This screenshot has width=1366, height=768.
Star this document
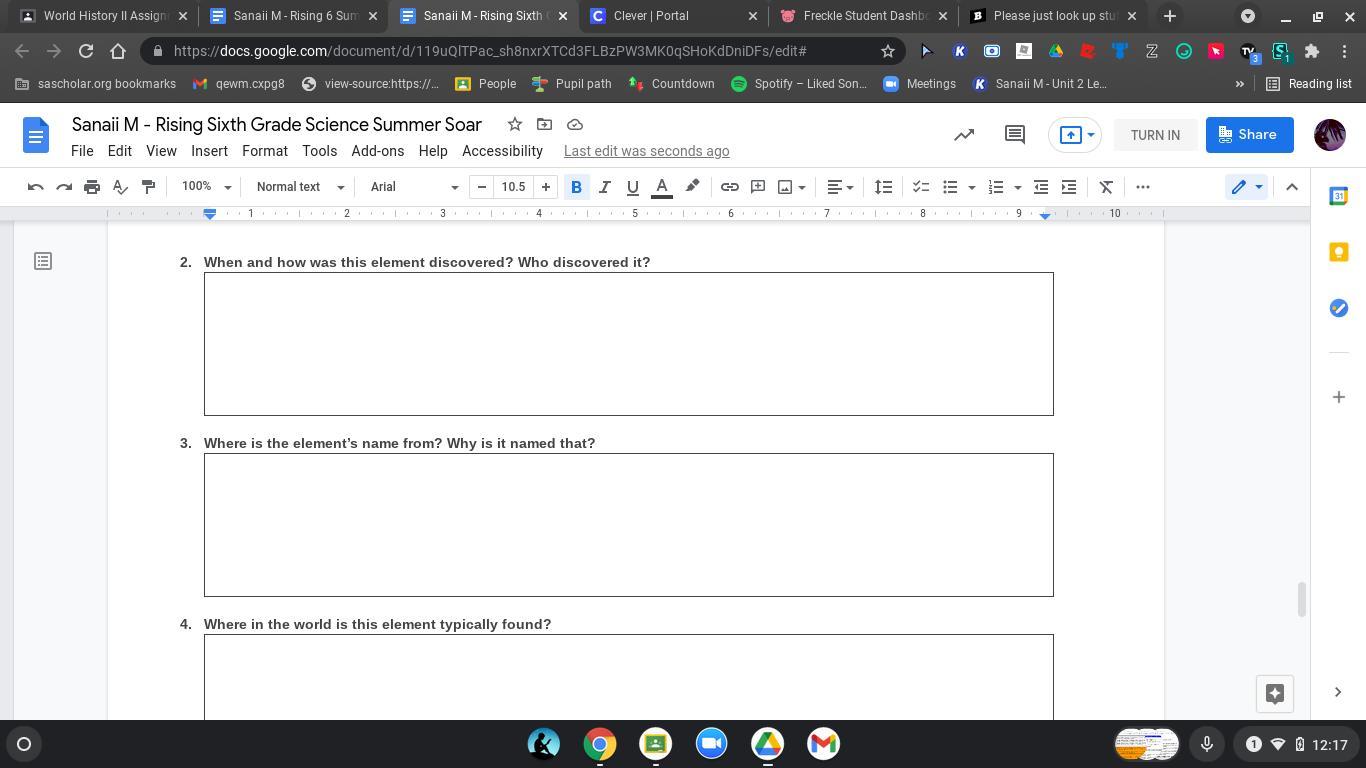(x=514, y=124)
